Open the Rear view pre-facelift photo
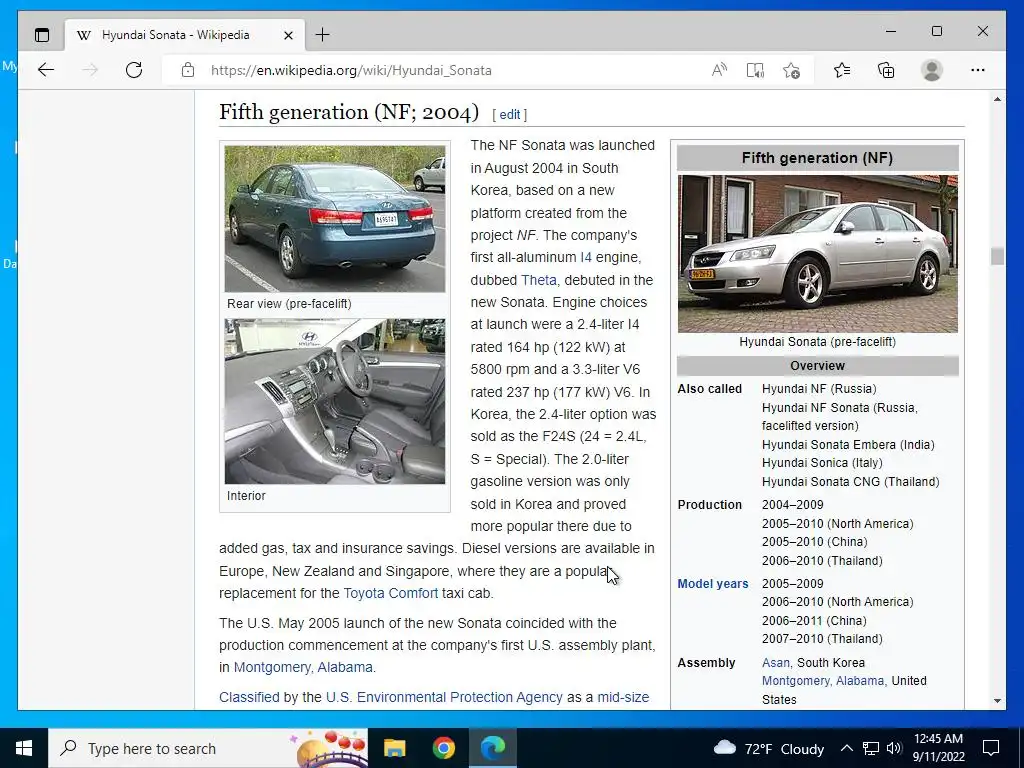This screenshot has width=1024, height=768. 335,219
